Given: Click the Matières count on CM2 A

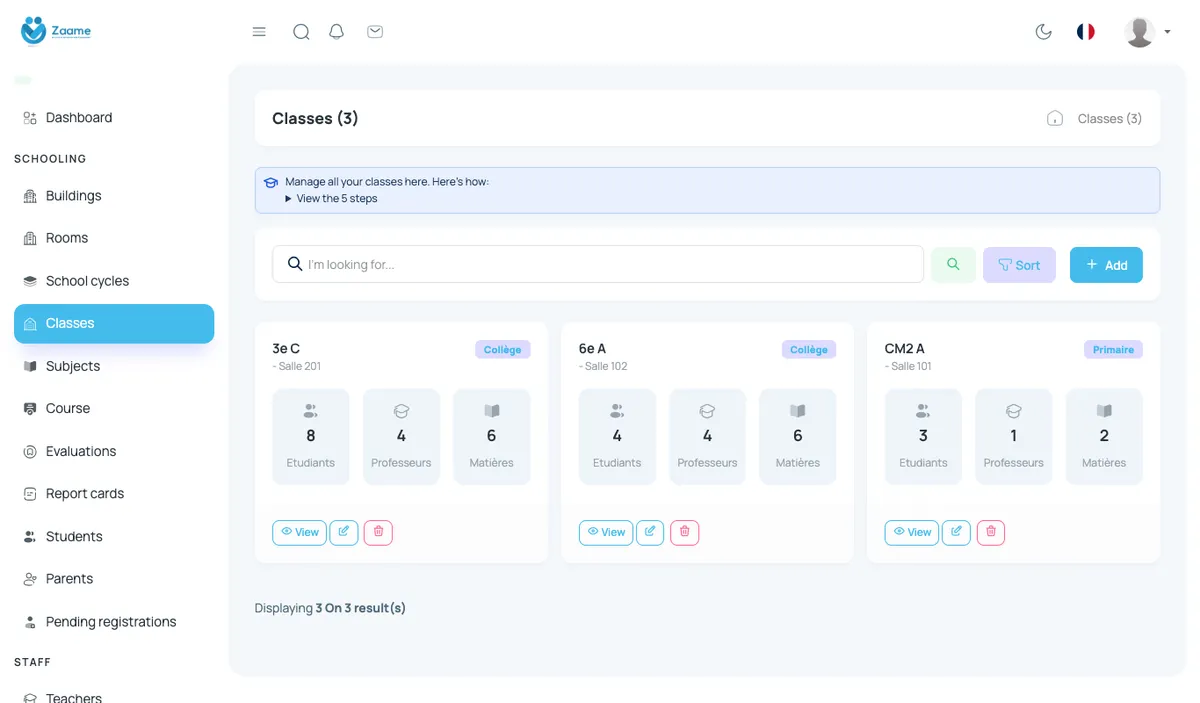Looking at the screenshot, I should (x=1104, y=437).
